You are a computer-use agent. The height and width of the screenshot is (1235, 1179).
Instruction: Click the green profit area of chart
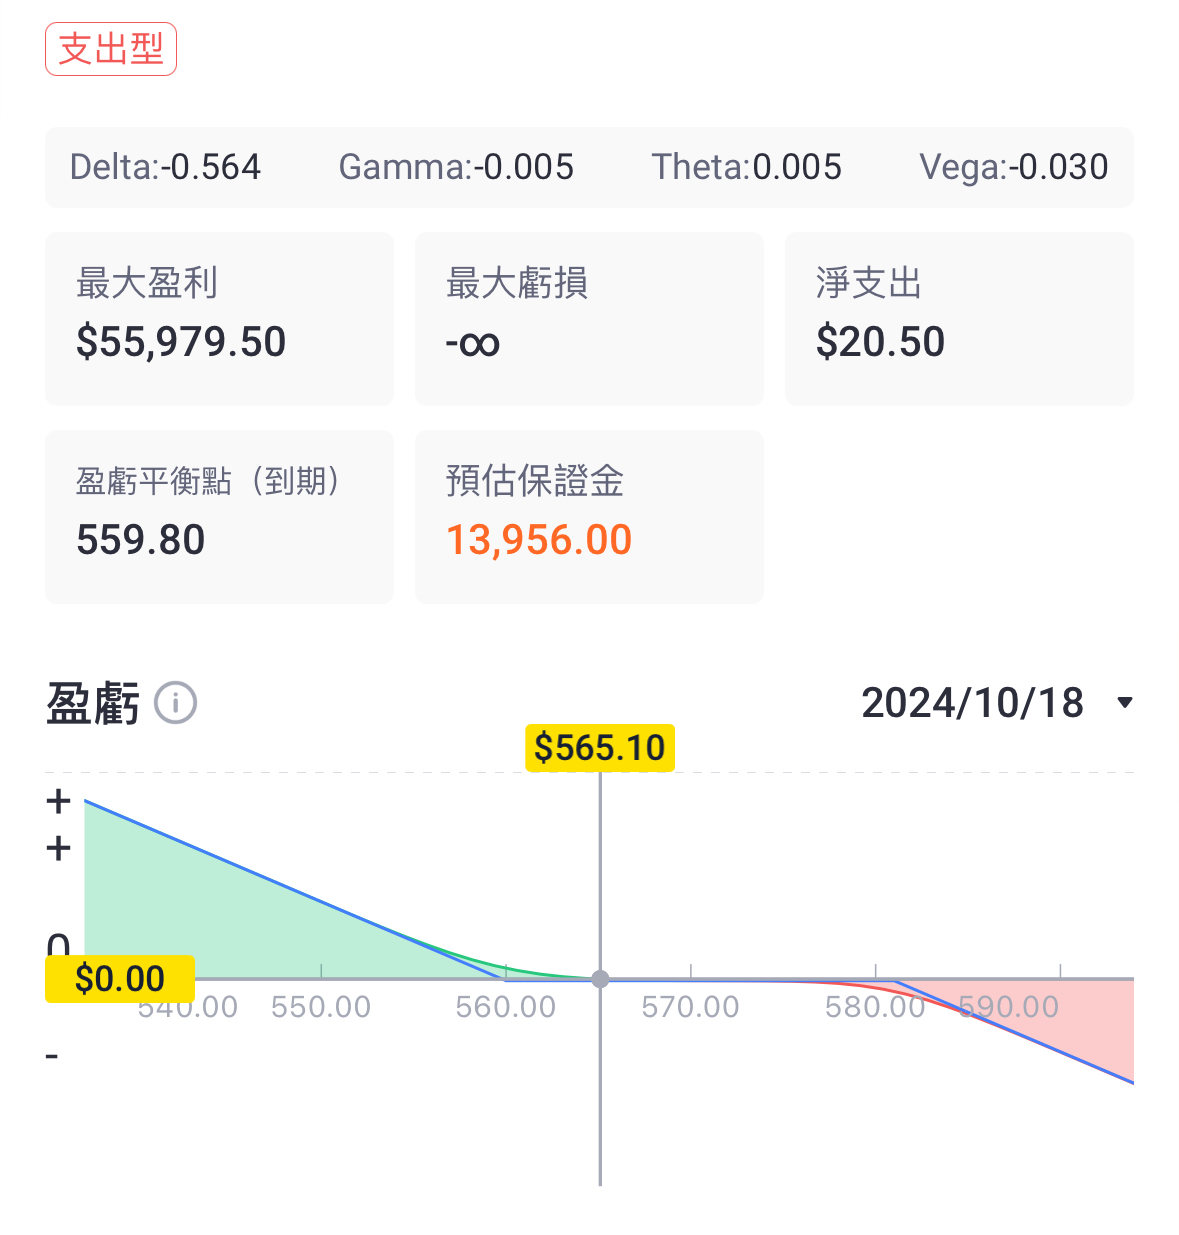[200, 920]
